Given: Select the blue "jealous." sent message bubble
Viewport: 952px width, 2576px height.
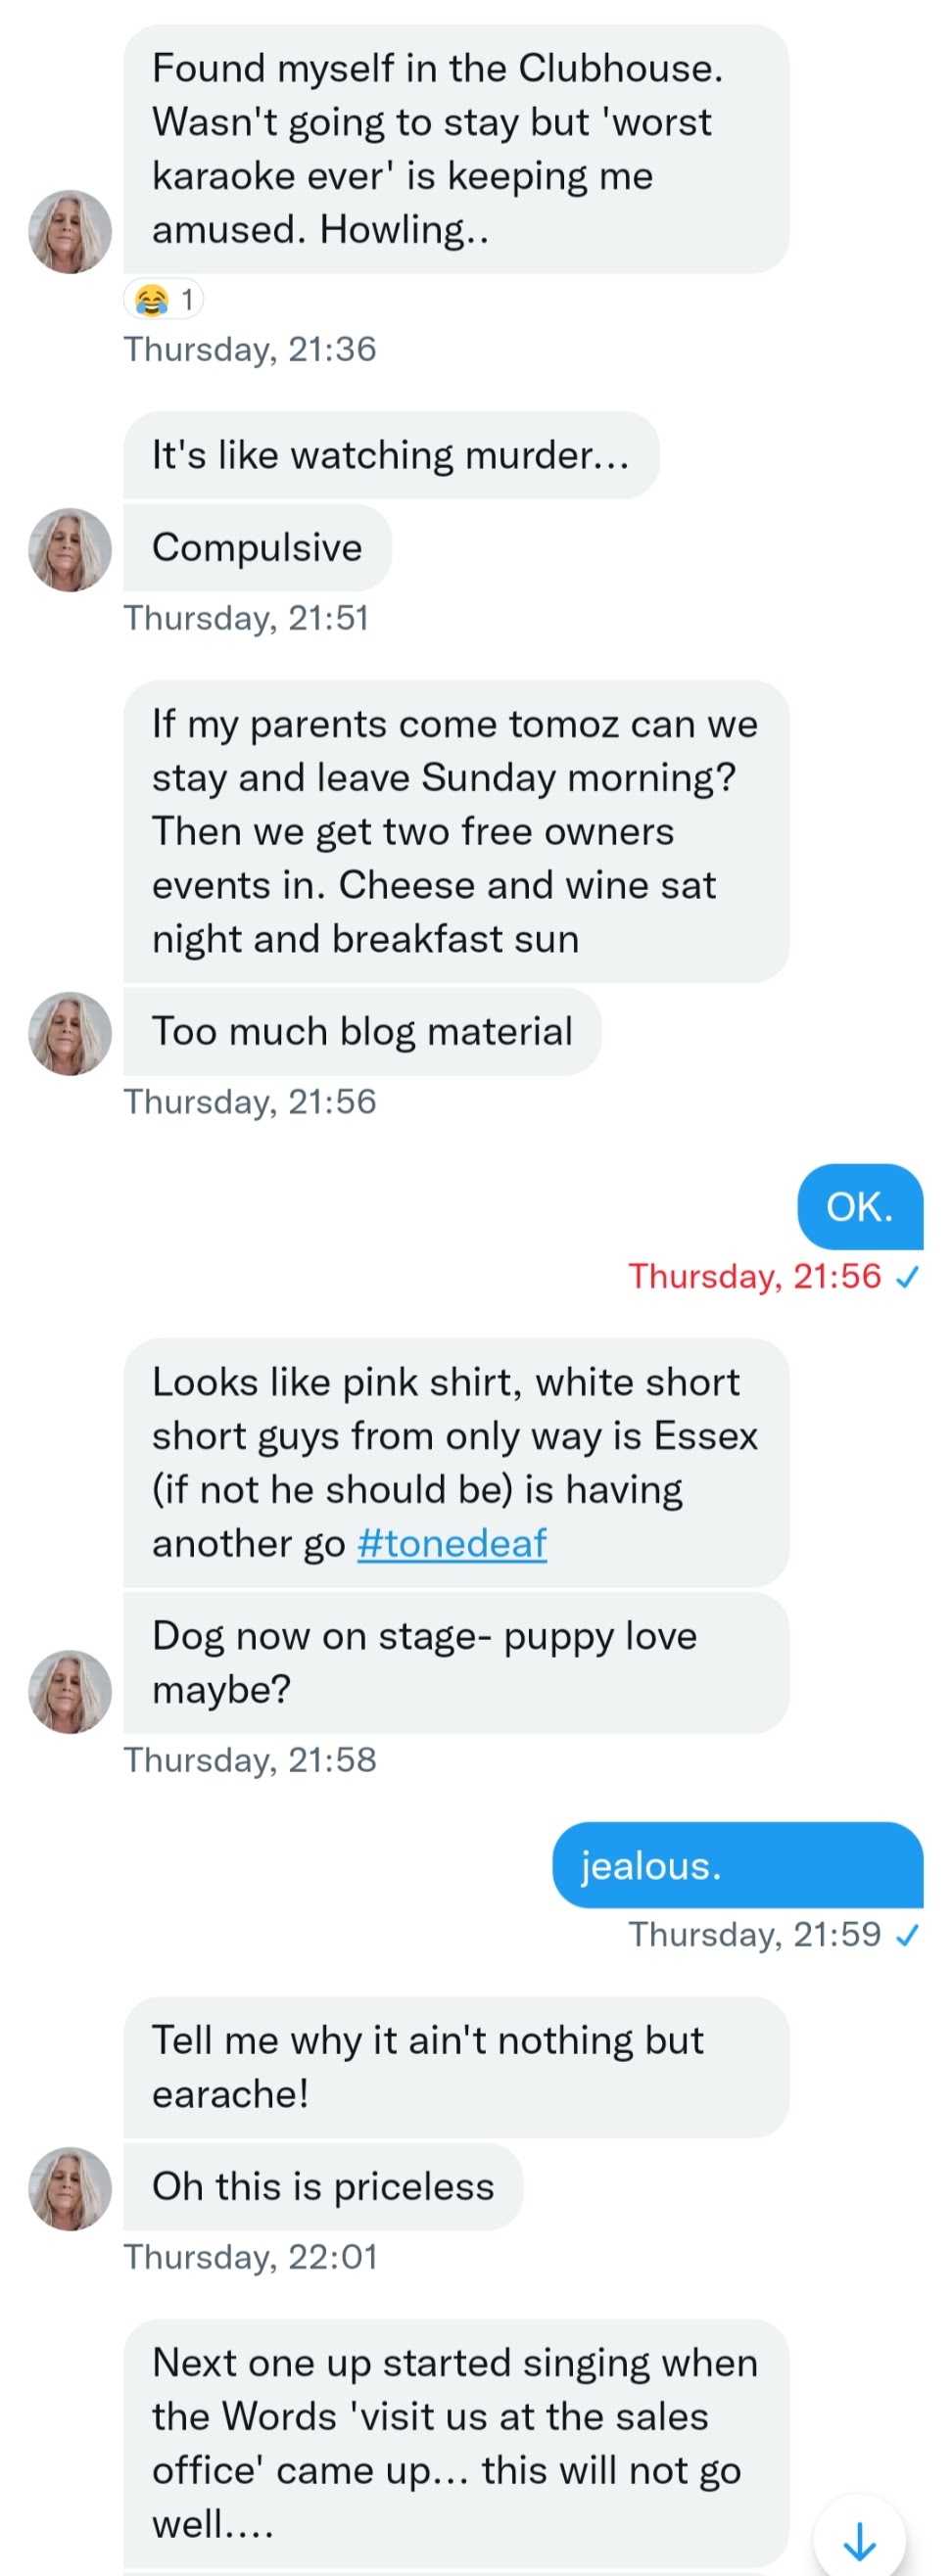Looking at the screenshot, I should [737, 1865].
